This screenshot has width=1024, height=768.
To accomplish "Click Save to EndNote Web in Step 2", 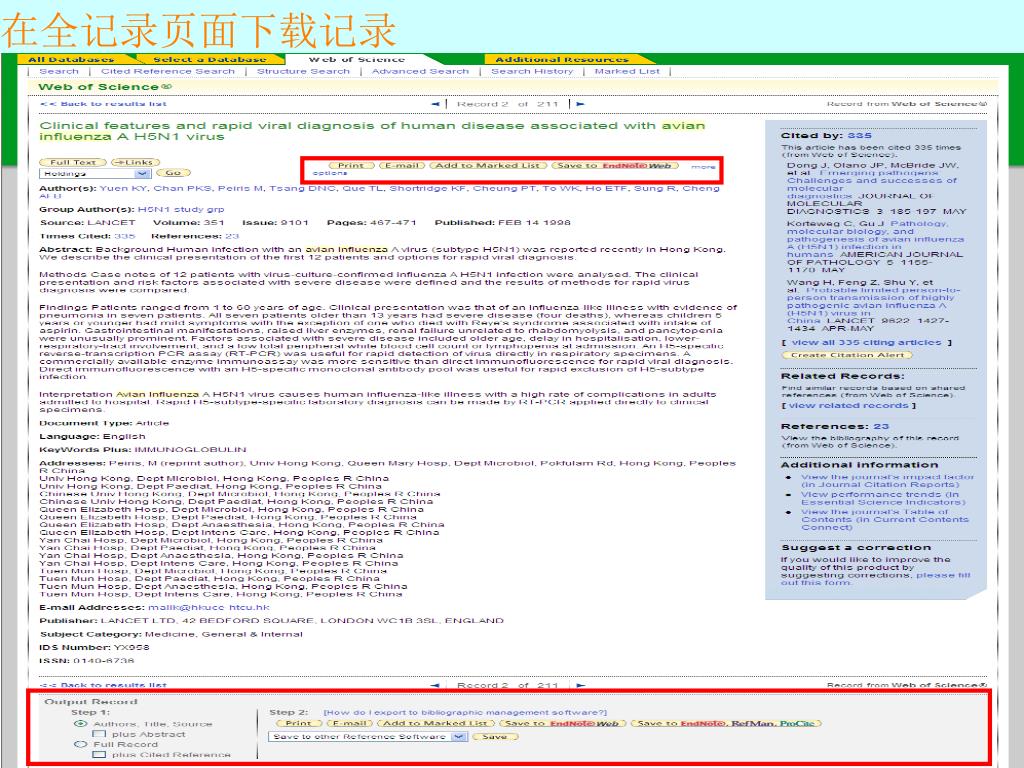I will click(562, 723).
